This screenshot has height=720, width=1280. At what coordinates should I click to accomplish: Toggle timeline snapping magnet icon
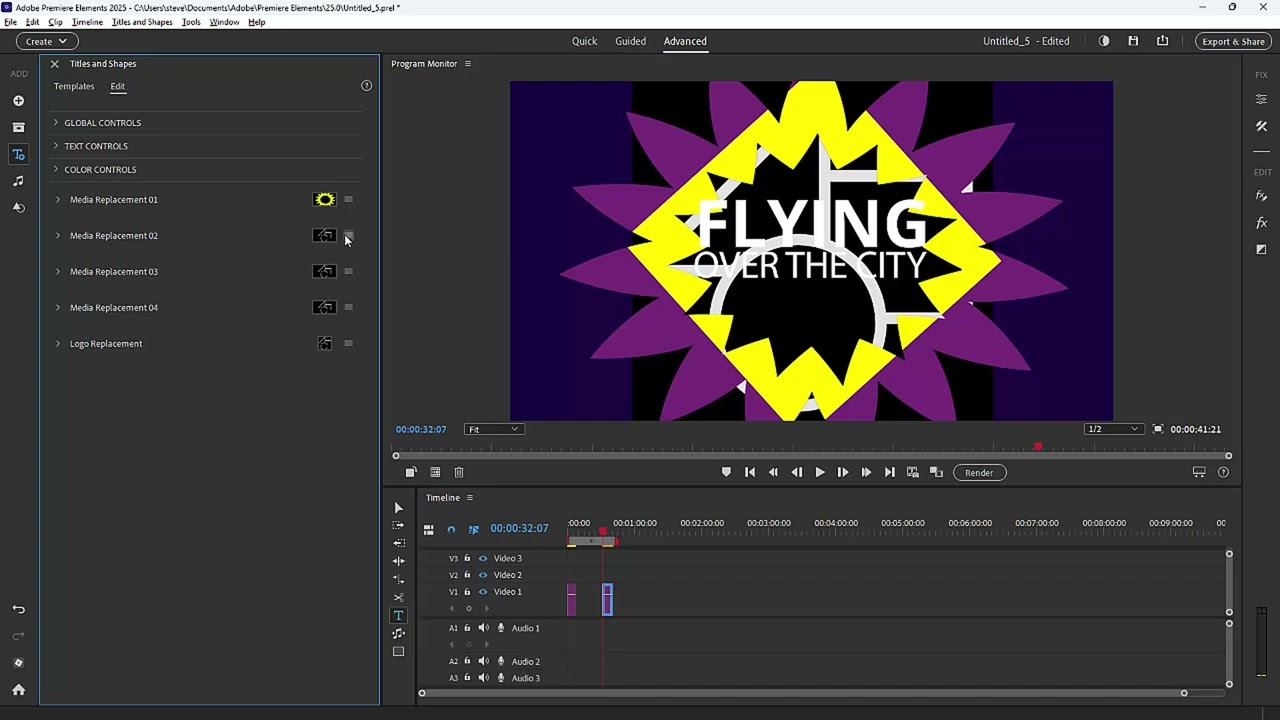(x=451, y=529)
